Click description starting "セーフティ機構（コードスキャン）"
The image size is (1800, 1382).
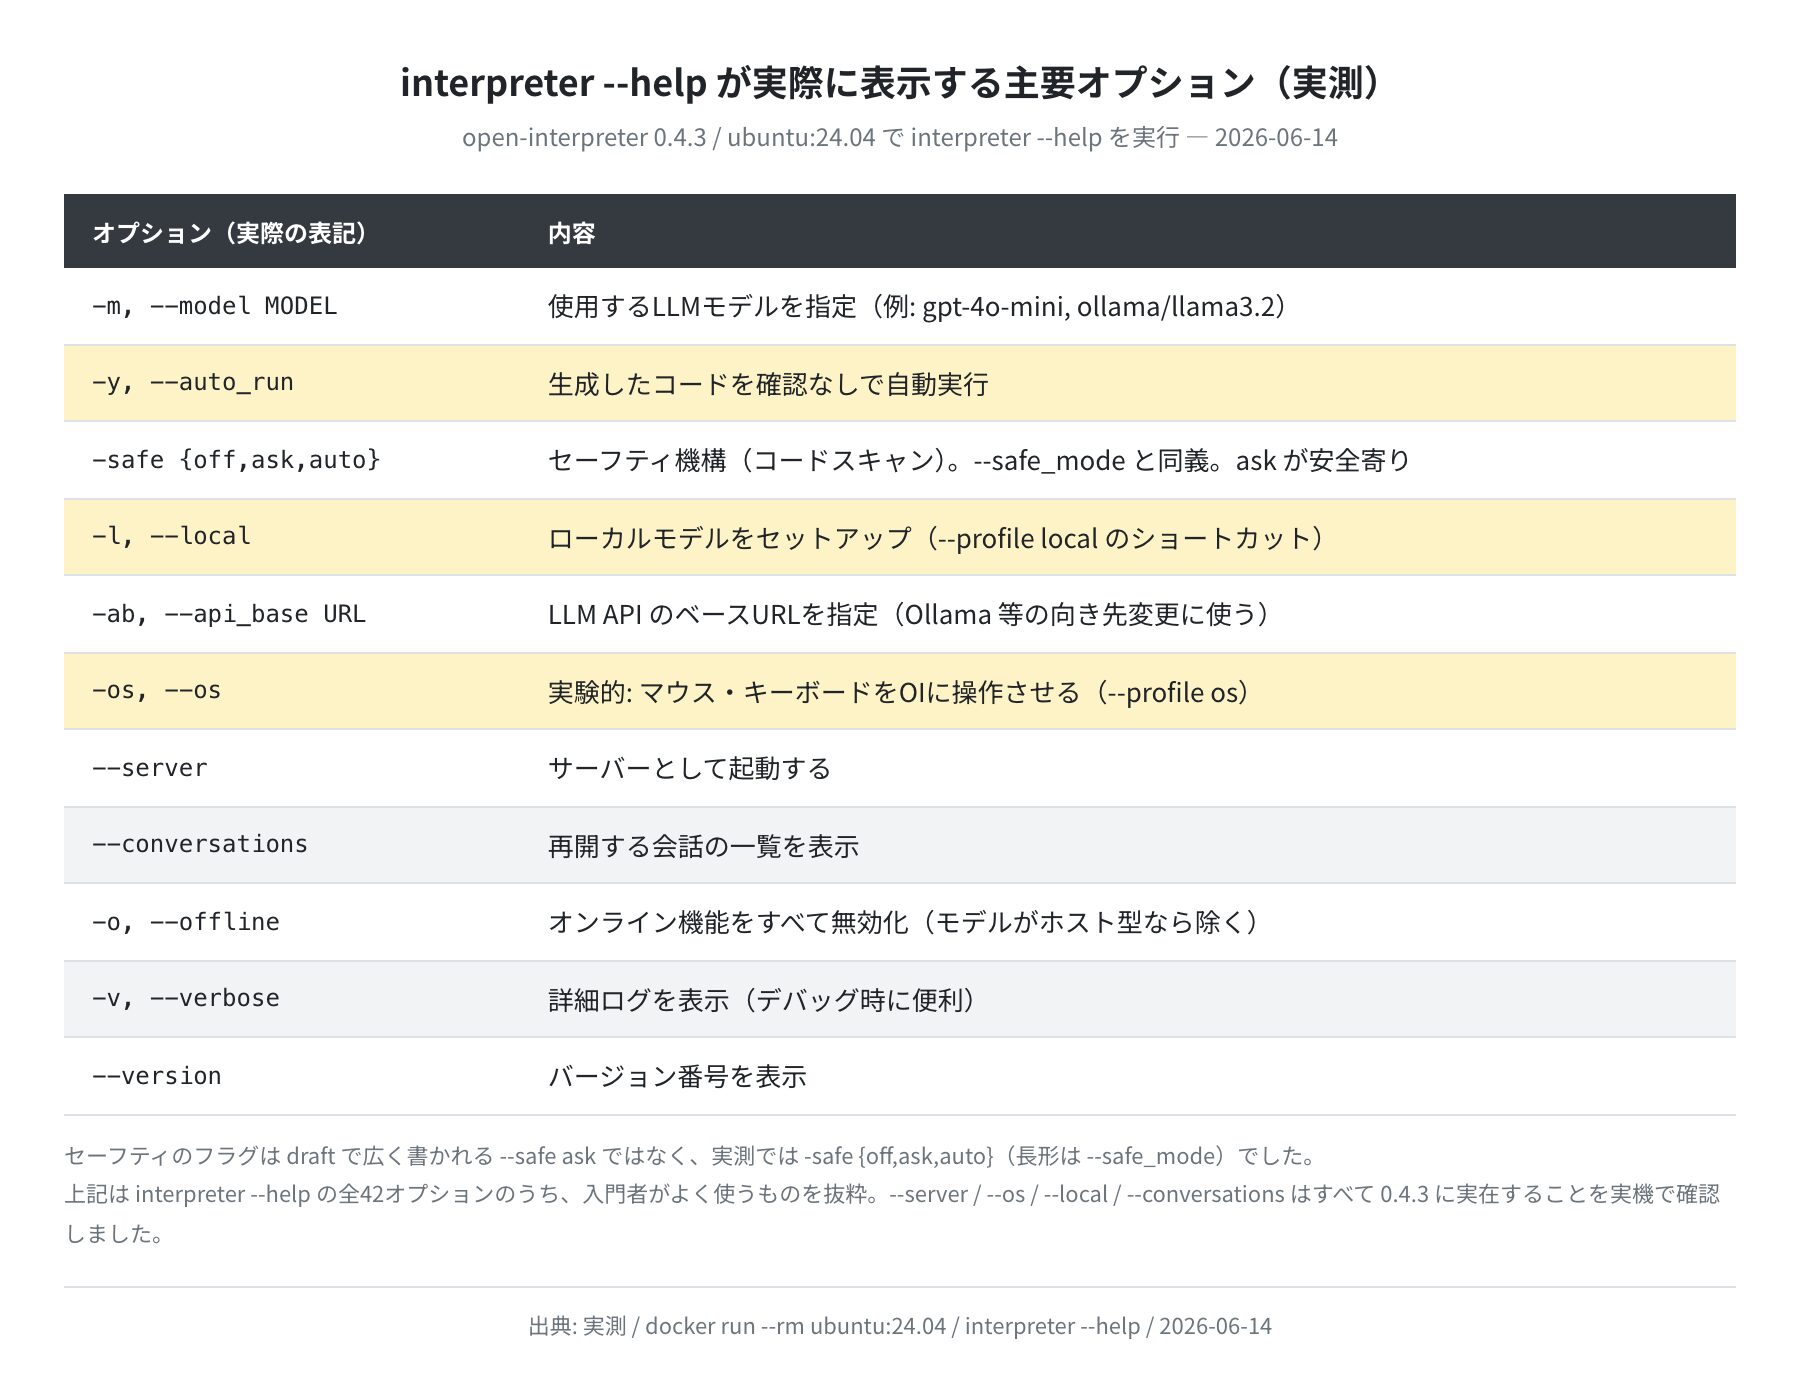coord(979,460)
